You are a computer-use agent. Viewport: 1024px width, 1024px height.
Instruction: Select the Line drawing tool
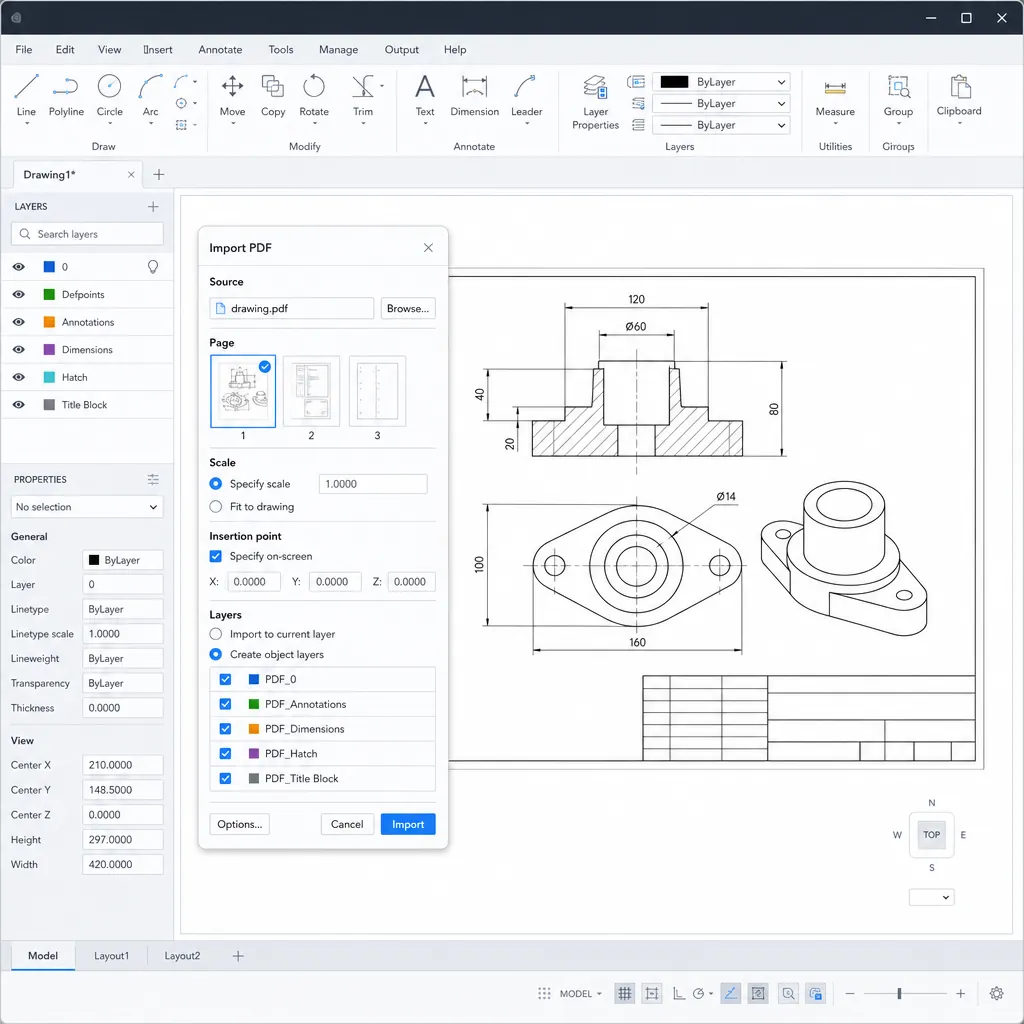coord(26,95)
